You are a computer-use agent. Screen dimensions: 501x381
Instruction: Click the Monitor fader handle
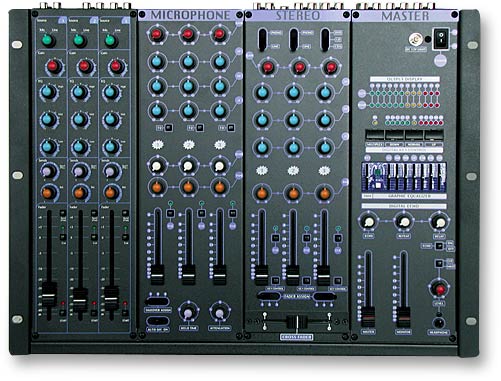[x=403, y=317]
